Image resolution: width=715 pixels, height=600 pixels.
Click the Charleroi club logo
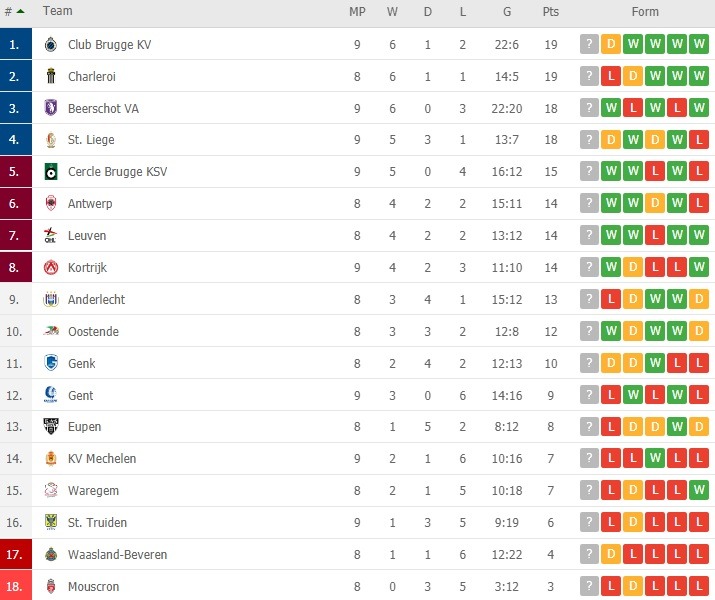[x=51, y=76]
